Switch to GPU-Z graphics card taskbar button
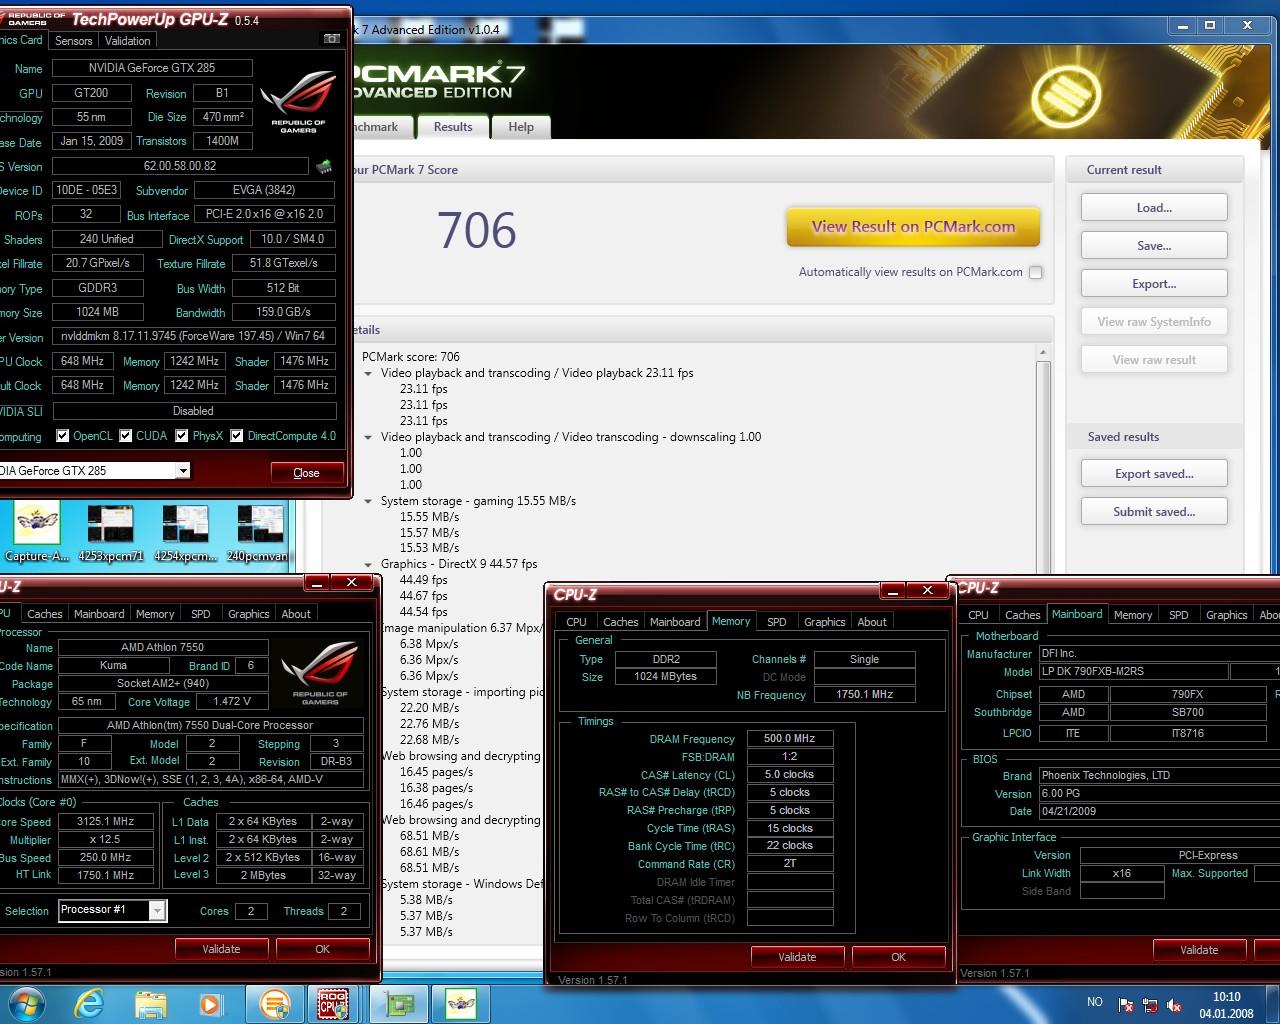 (x=400, y=1003)
